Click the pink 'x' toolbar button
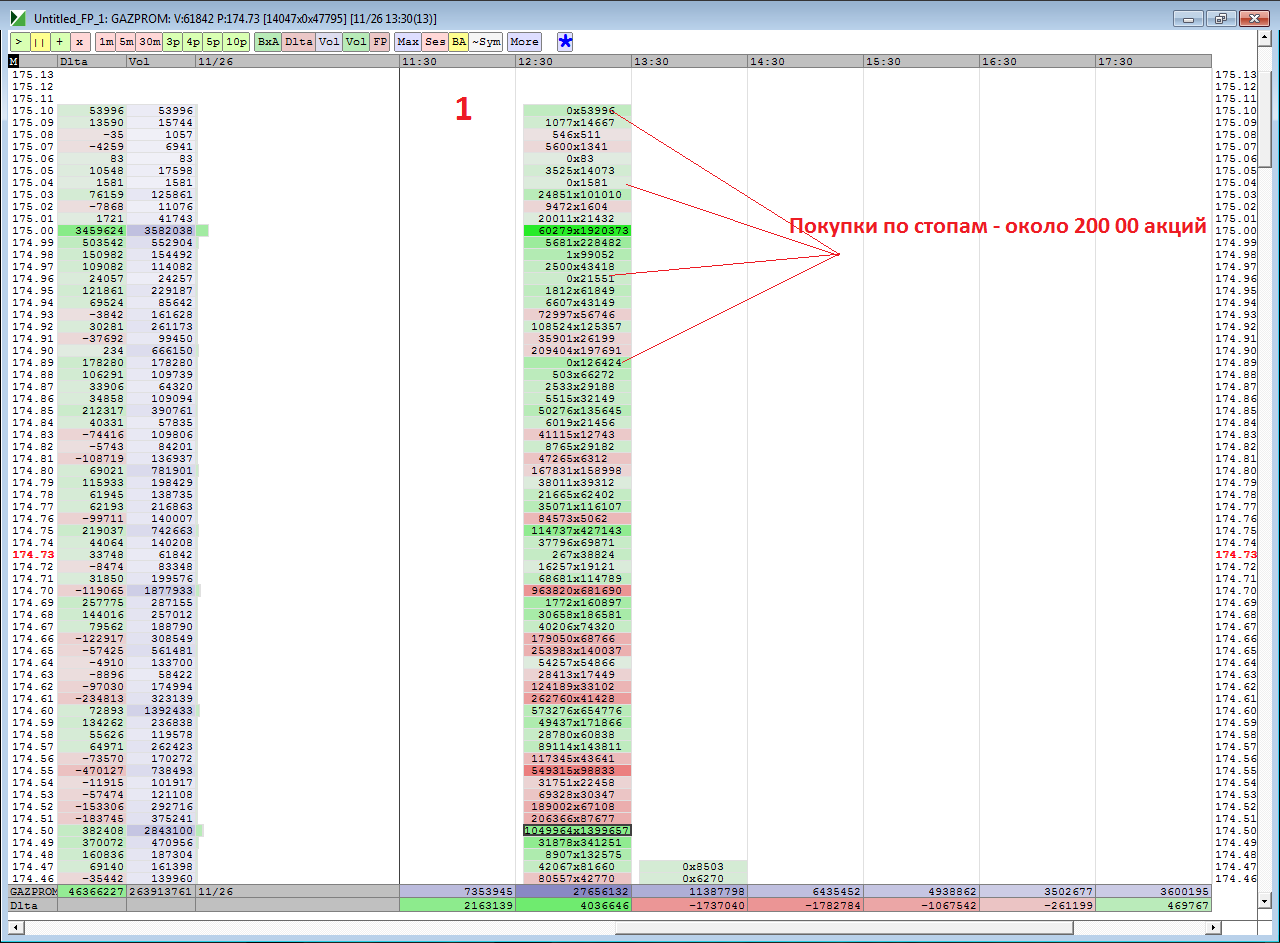1280x943 pixels. (80, 42)
